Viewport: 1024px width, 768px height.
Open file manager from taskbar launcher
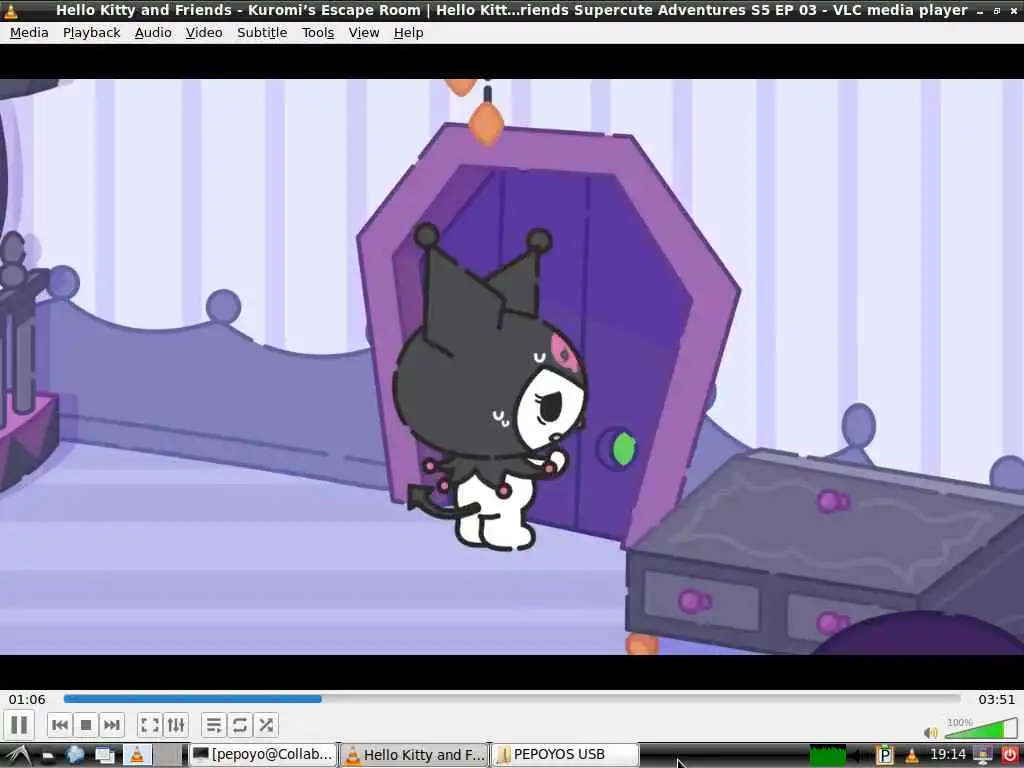pos(48,756)
